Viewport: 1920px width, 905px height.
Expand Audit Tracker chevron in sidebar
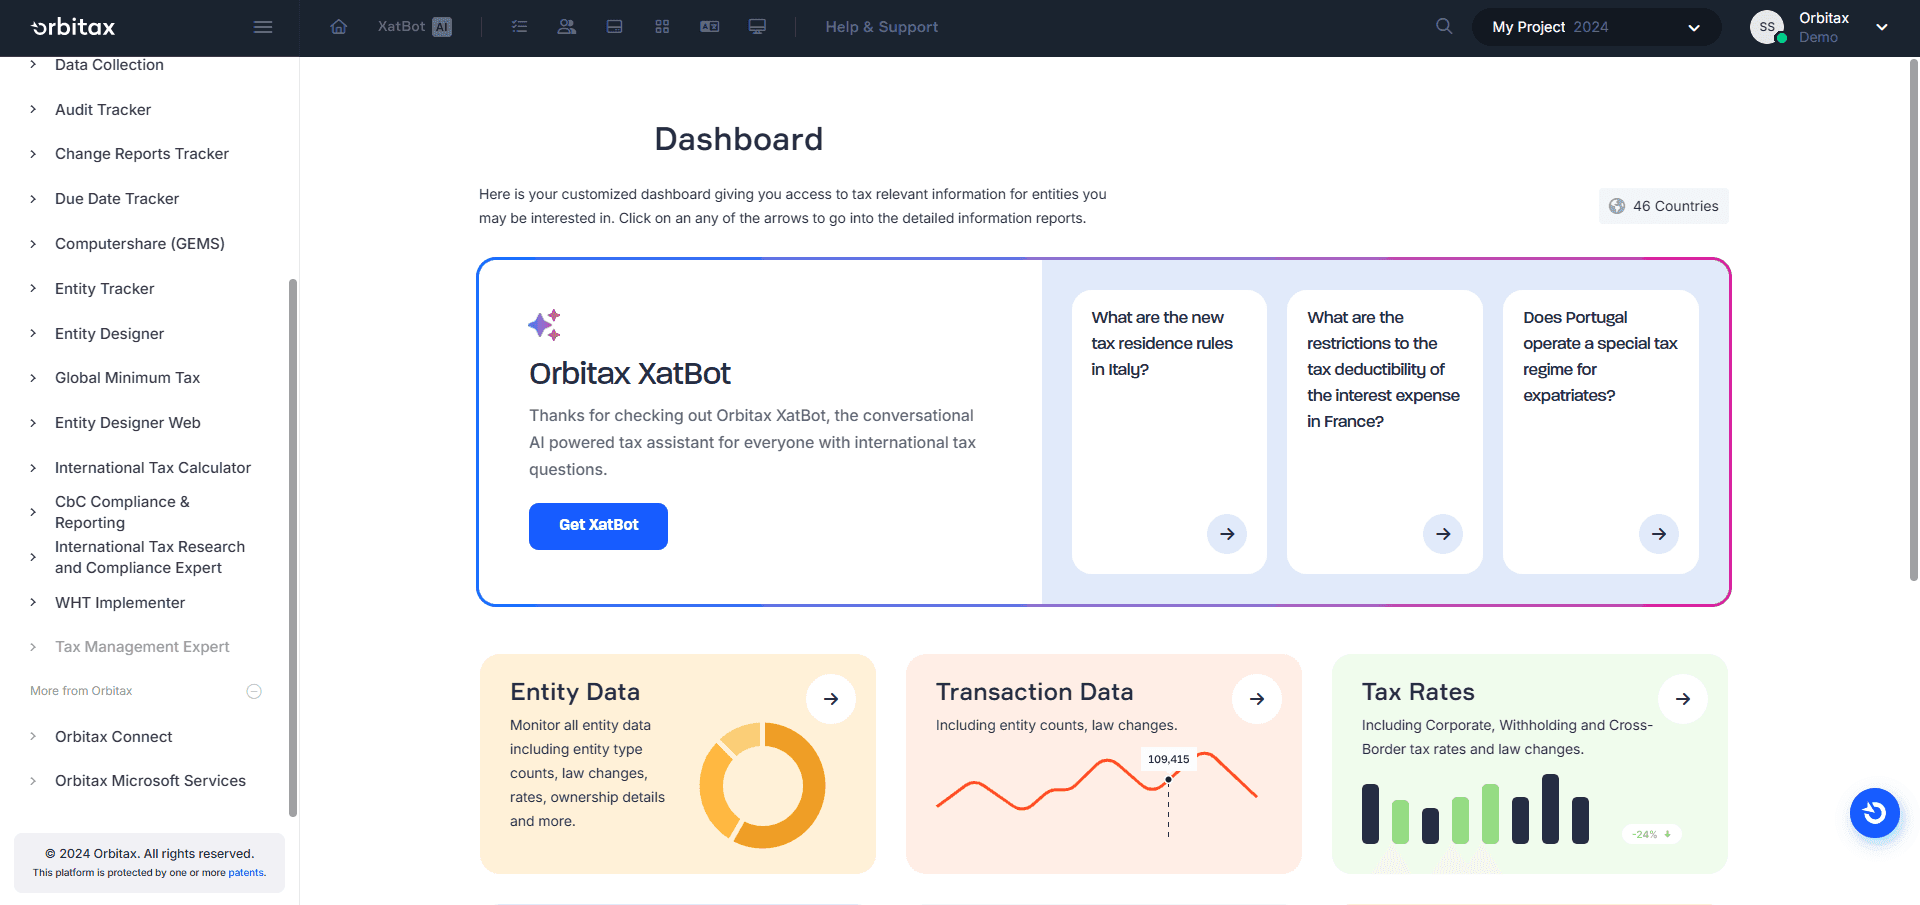tap(33, 110)
